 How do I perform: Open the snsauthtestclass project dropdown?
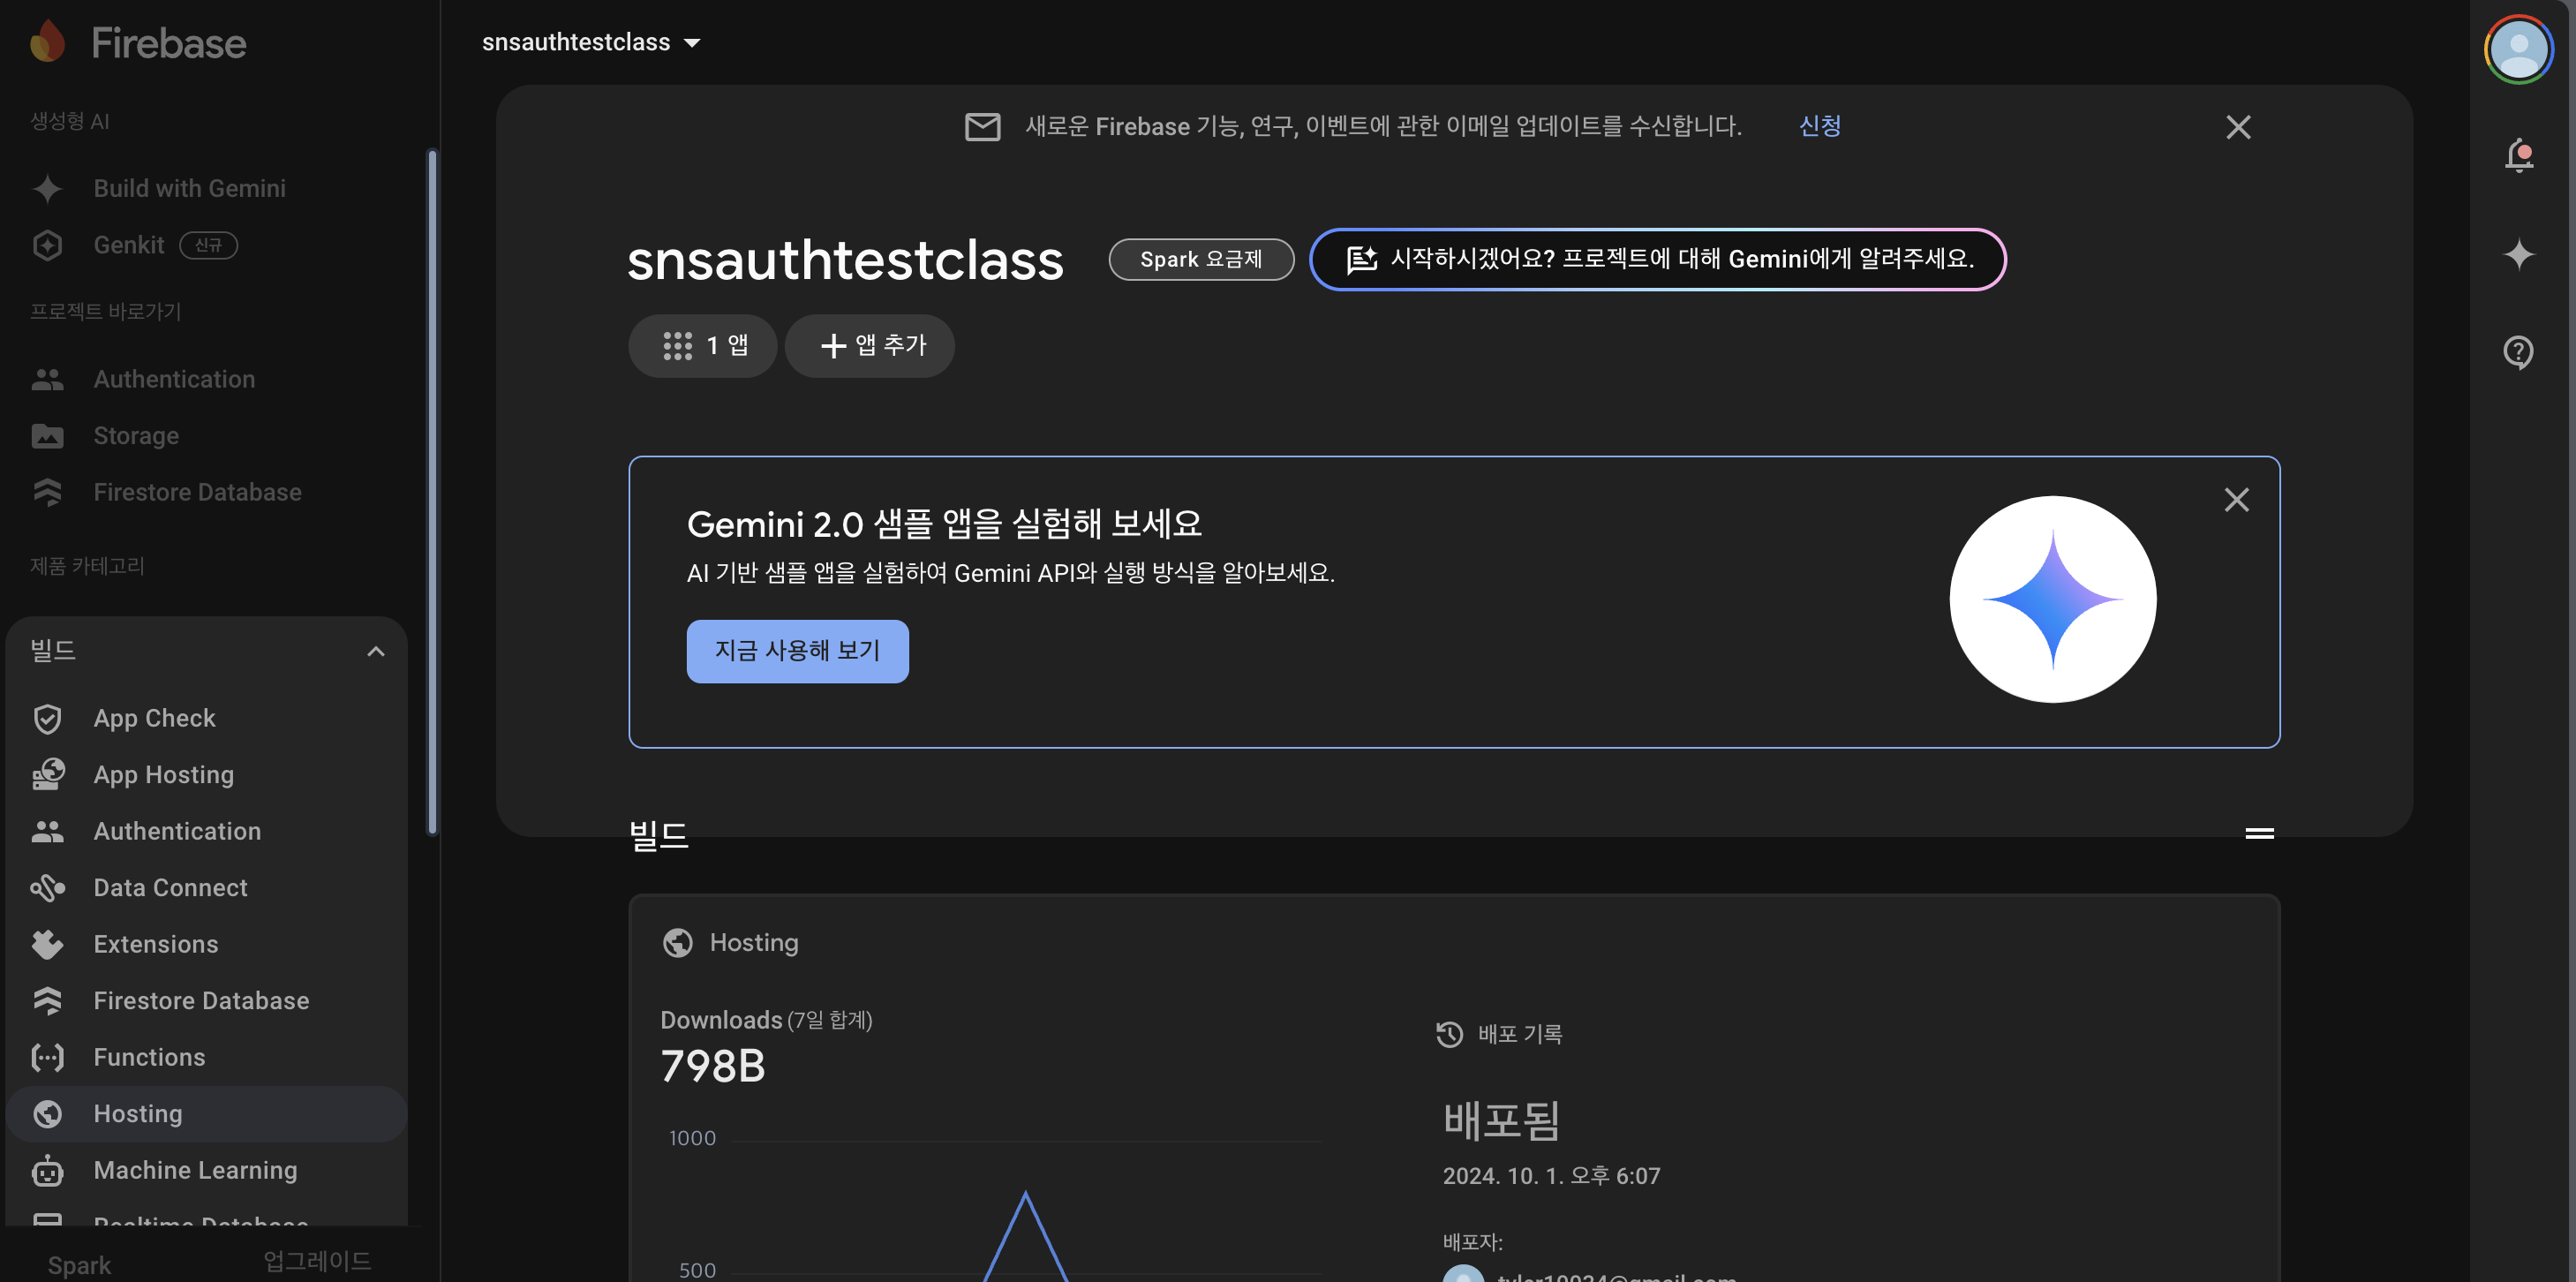(591, 42)
